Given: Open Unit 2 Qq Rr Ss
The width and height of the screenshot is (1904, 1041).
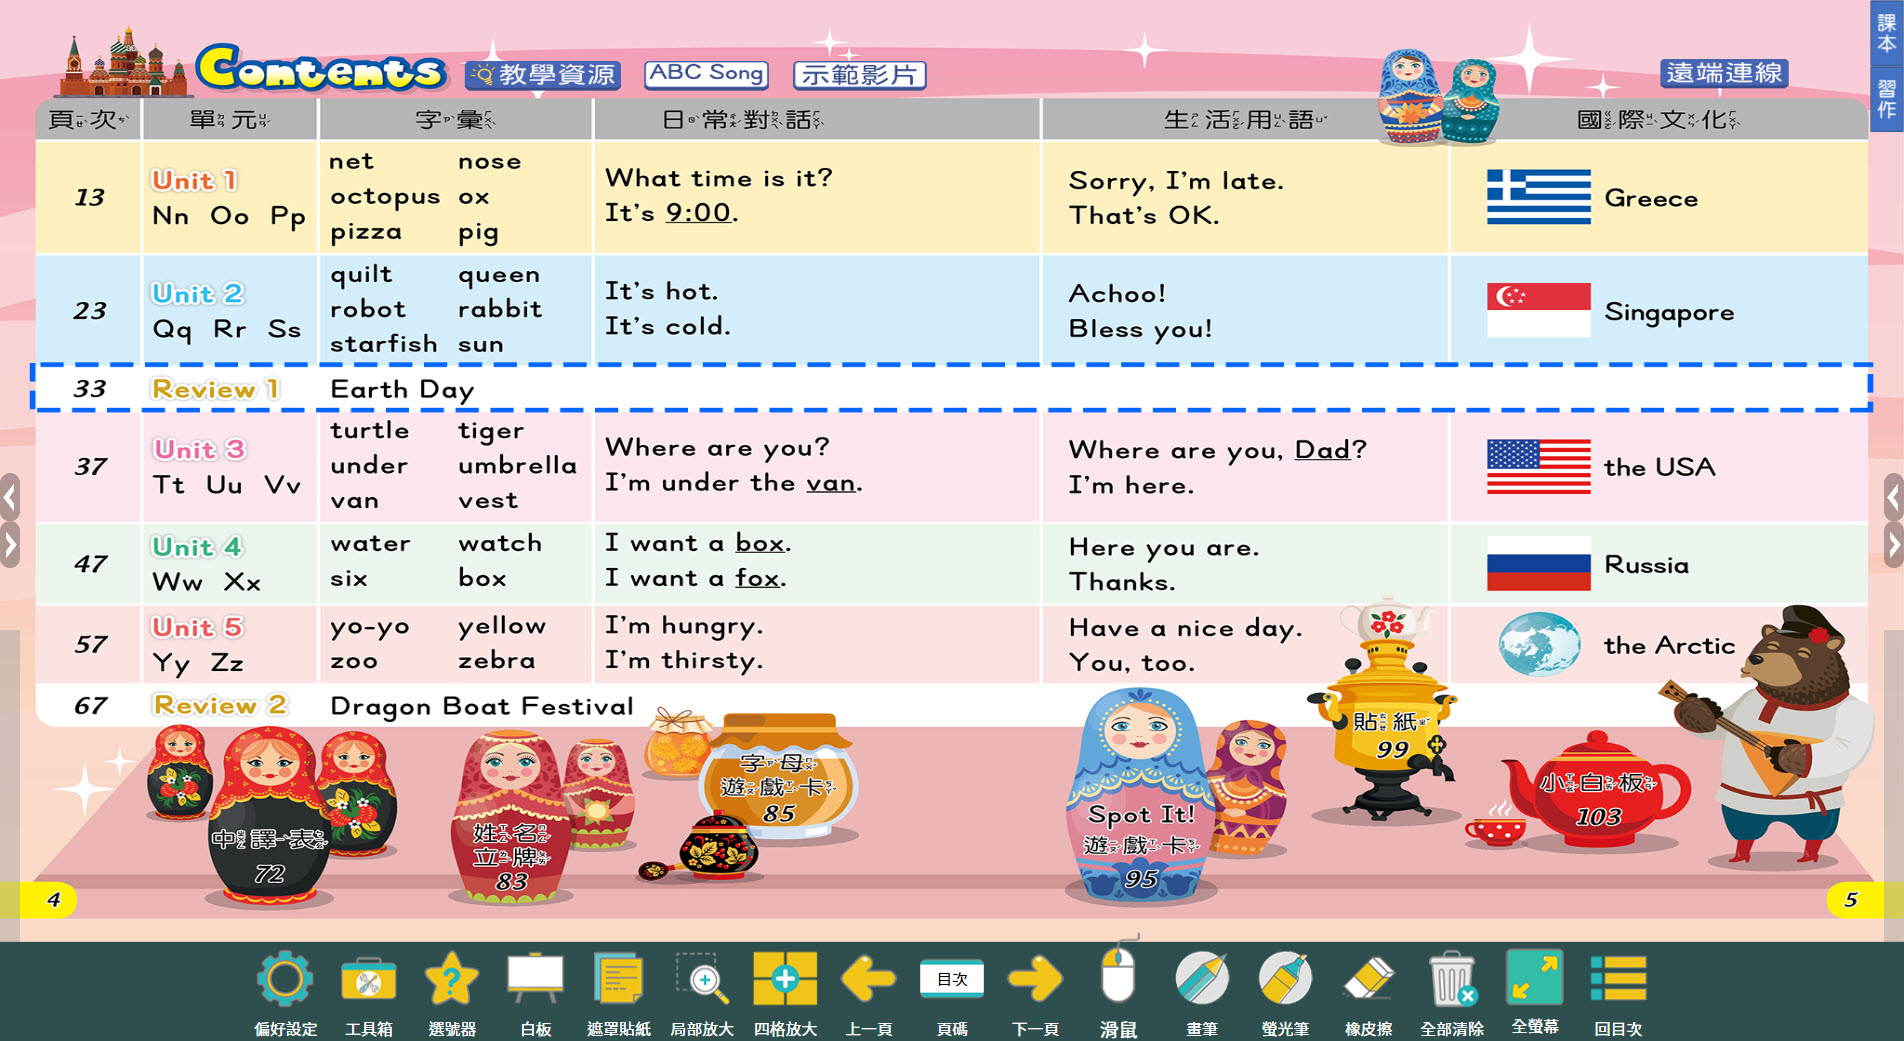Looking at the screenshot, I should coord(227,311).
